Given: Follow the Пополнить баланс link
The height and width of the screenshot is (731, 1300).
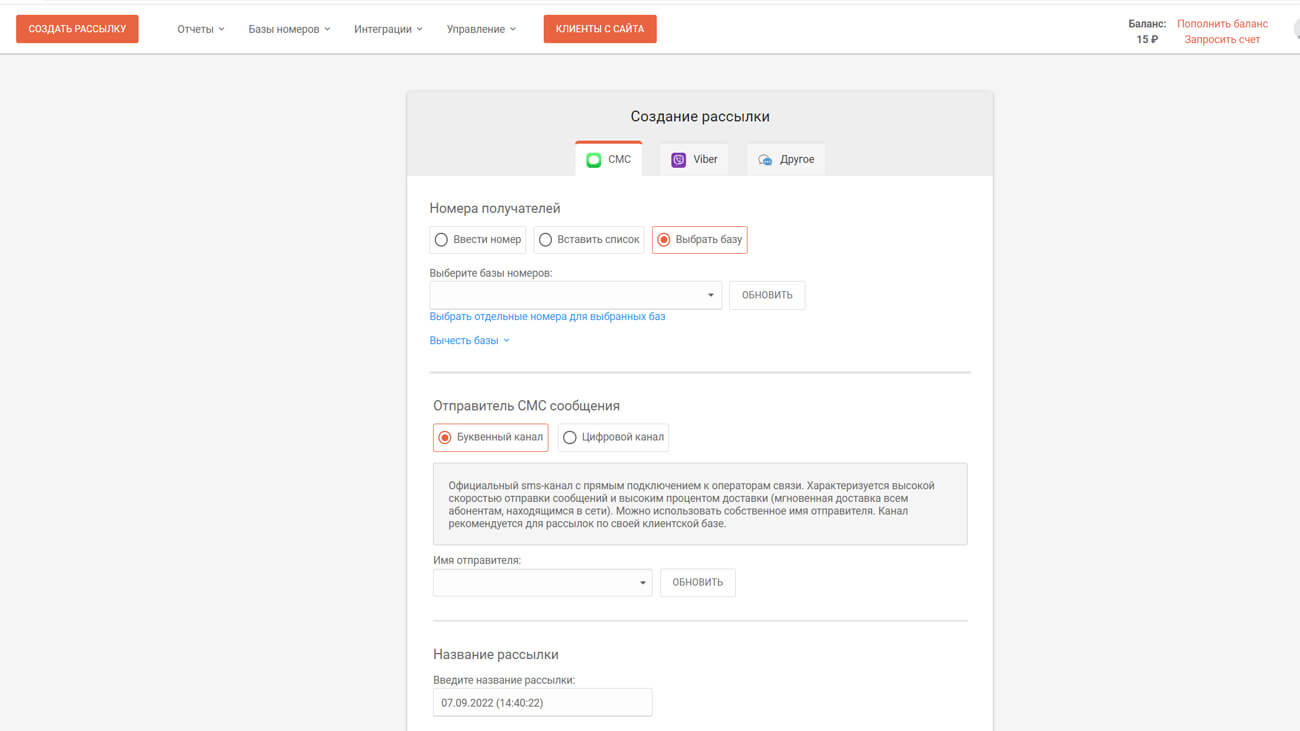Looking at the screenshot, I should pyautogui.click(x=1222, y=24).
